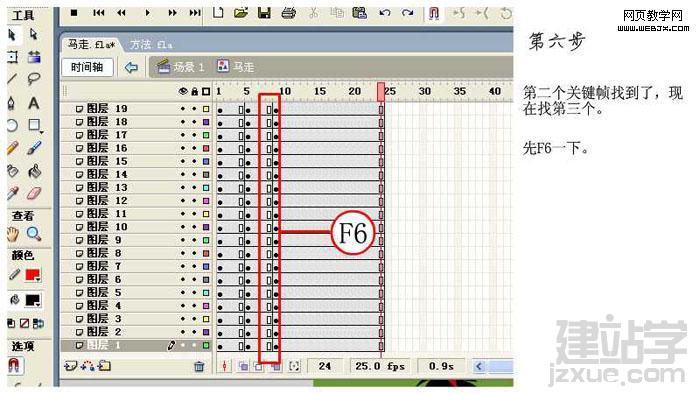
Task: Delete layer using trash can icon
Action: coord(199,366)
